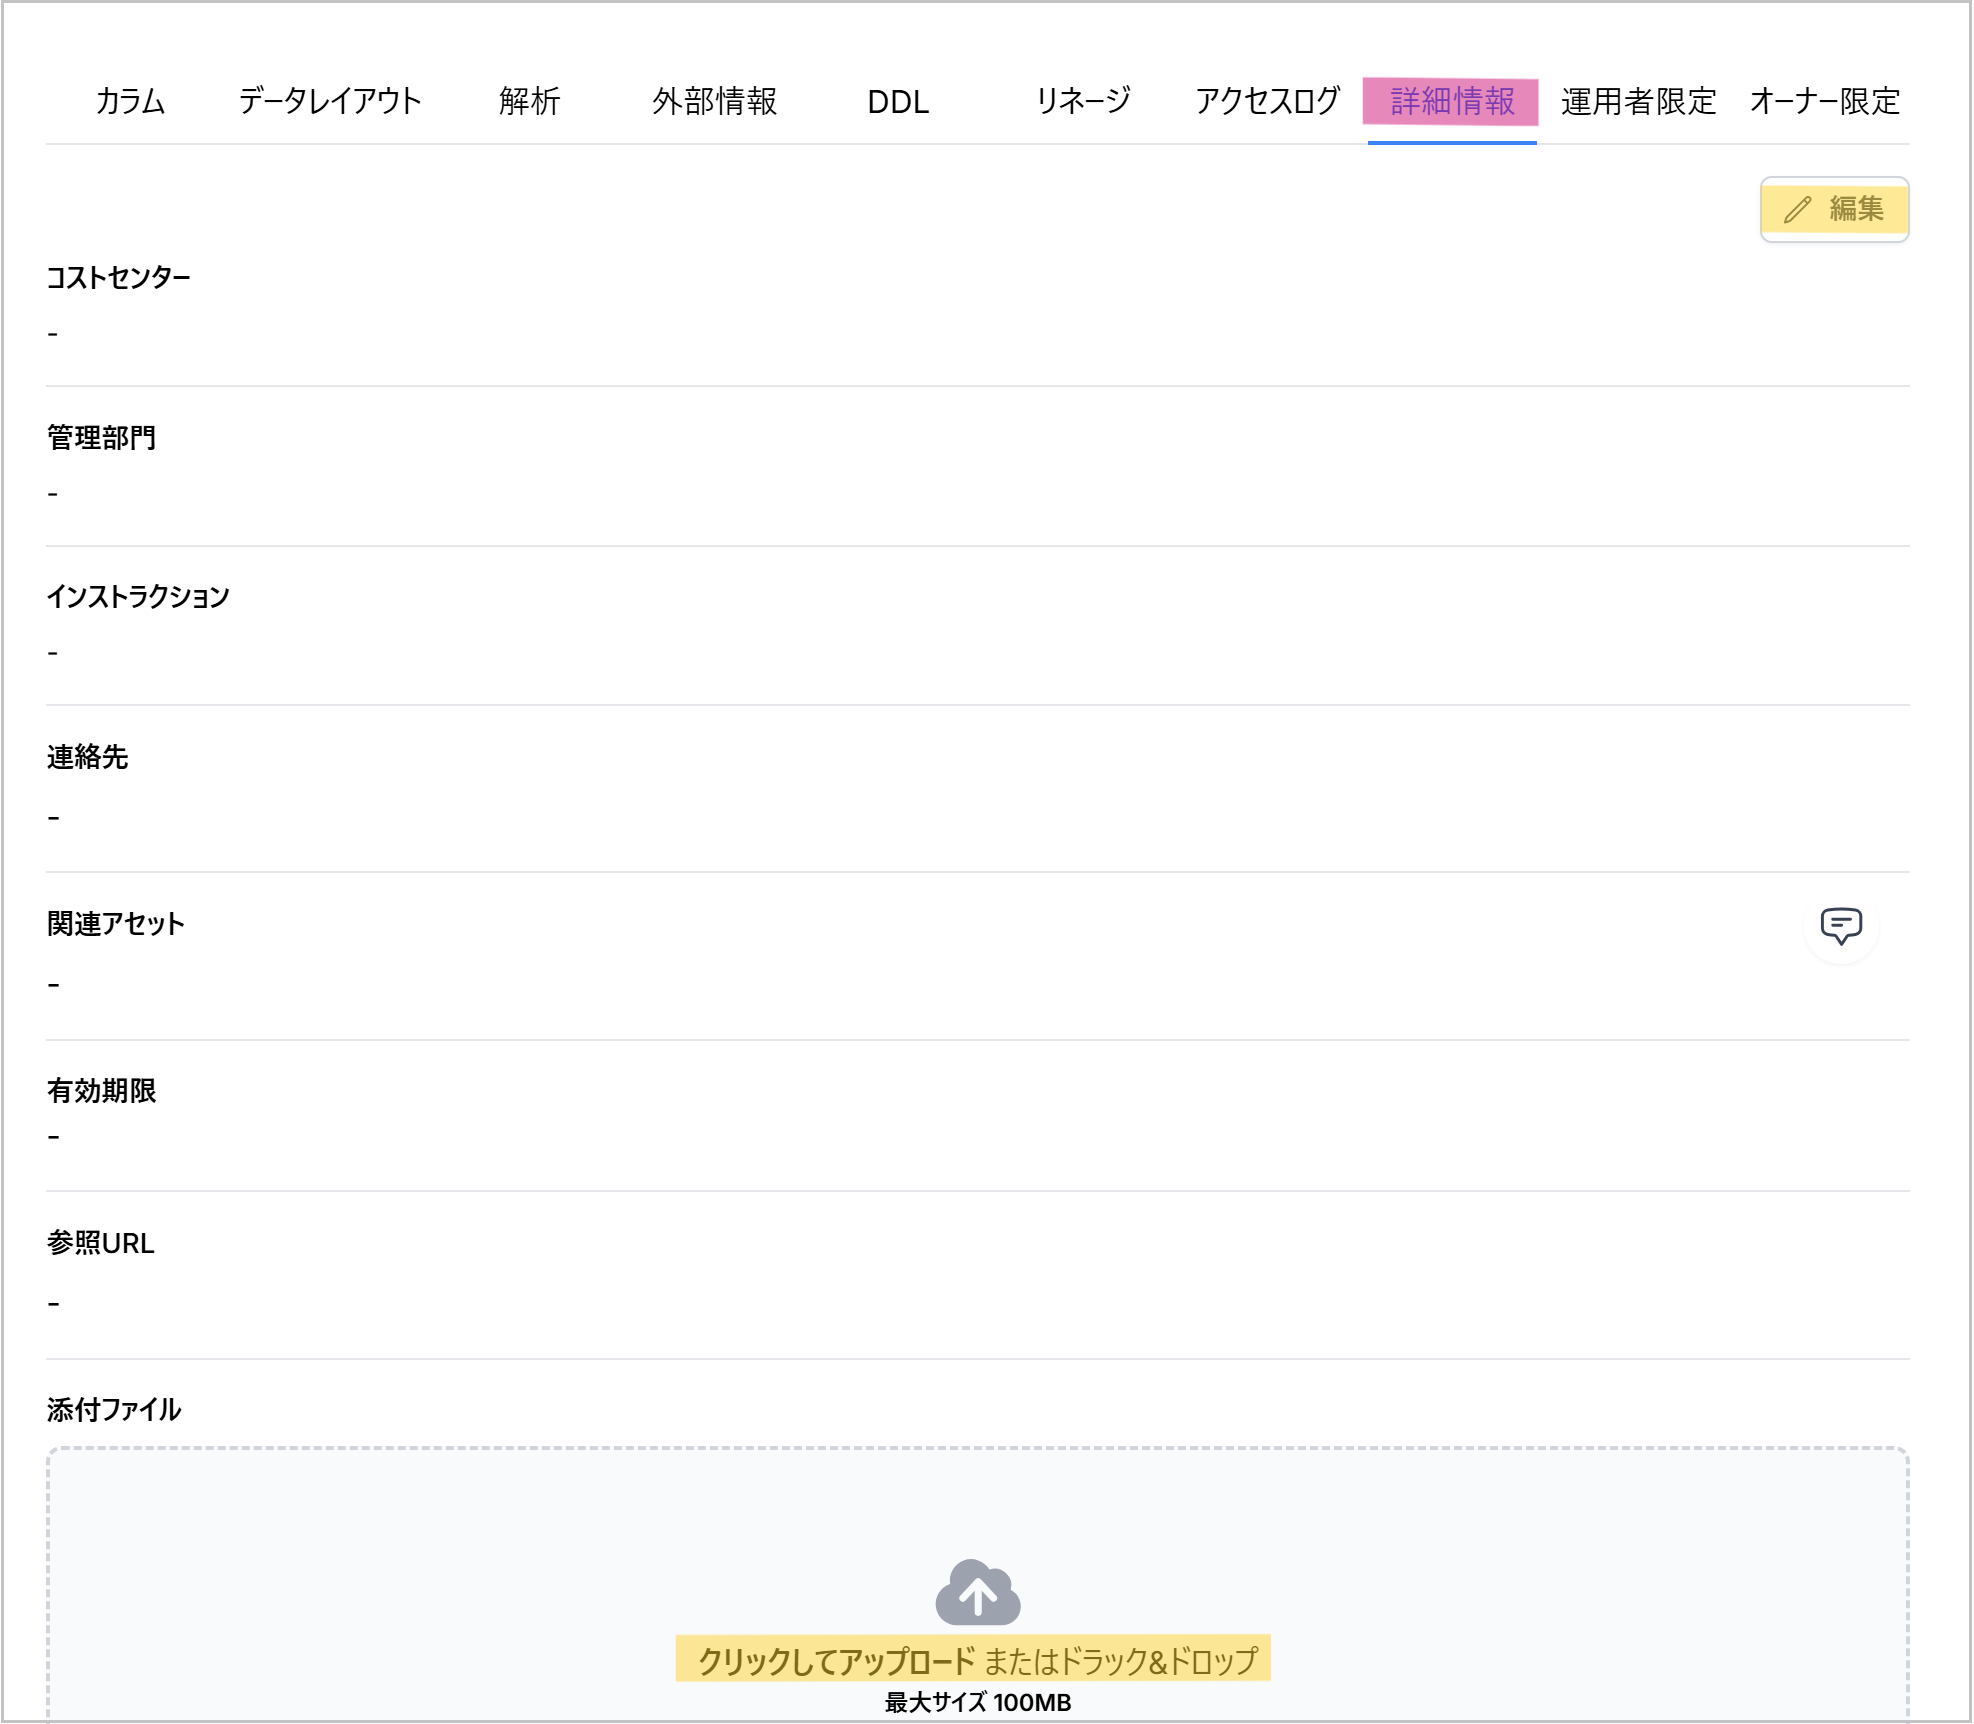
Task: Open the オーナー限定 tab
Action: [1825, 101]
